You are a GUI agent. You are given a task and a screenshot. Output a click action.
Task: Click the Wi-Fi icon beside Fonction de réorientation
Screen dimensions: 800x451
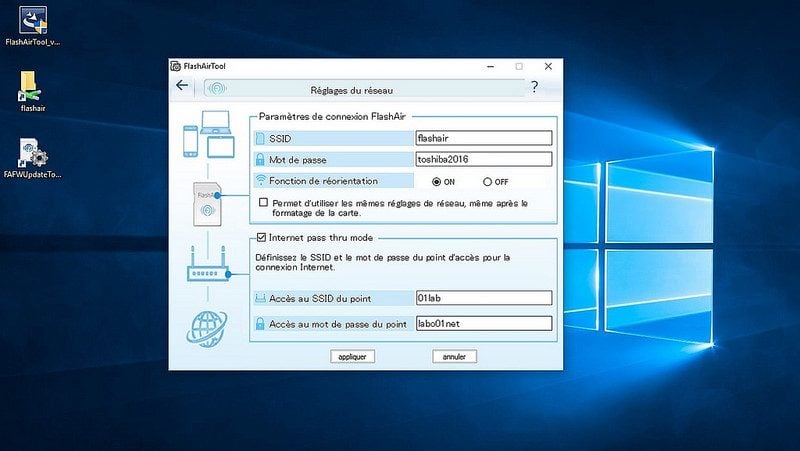click(261, 180)
